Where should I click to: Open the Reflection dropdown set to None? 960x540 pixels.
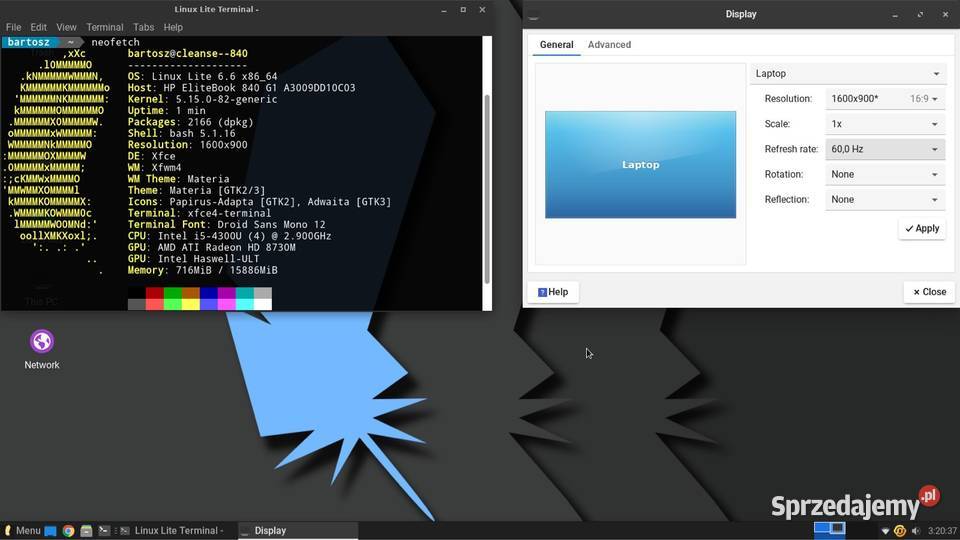coord(885,199)
